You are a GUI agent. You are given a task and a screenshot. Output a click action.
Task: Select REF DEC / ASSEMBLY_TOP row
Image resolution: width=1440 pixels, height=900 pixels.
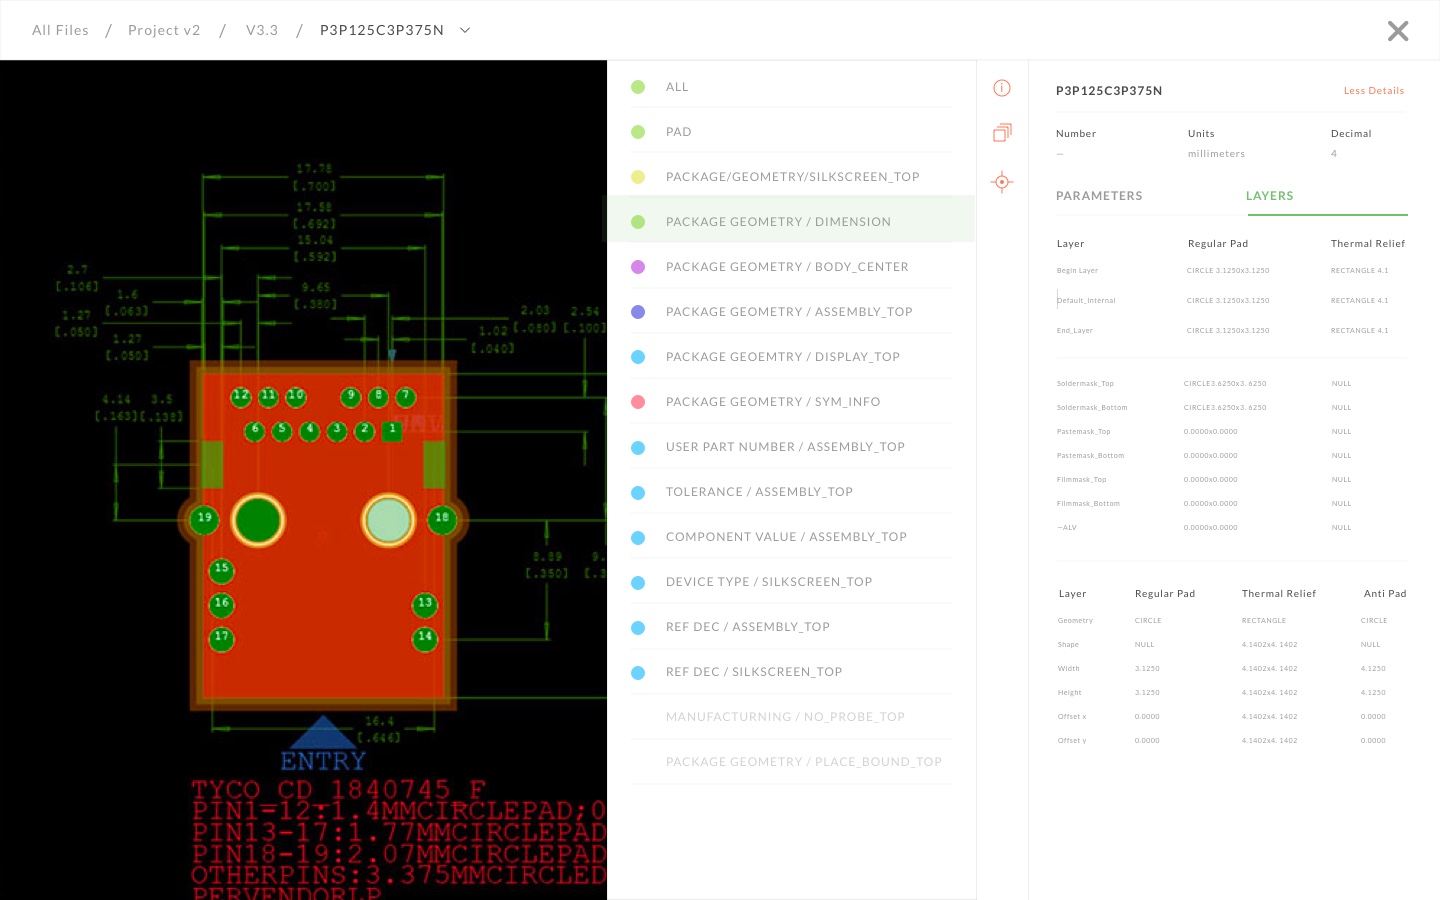[791, 627]
